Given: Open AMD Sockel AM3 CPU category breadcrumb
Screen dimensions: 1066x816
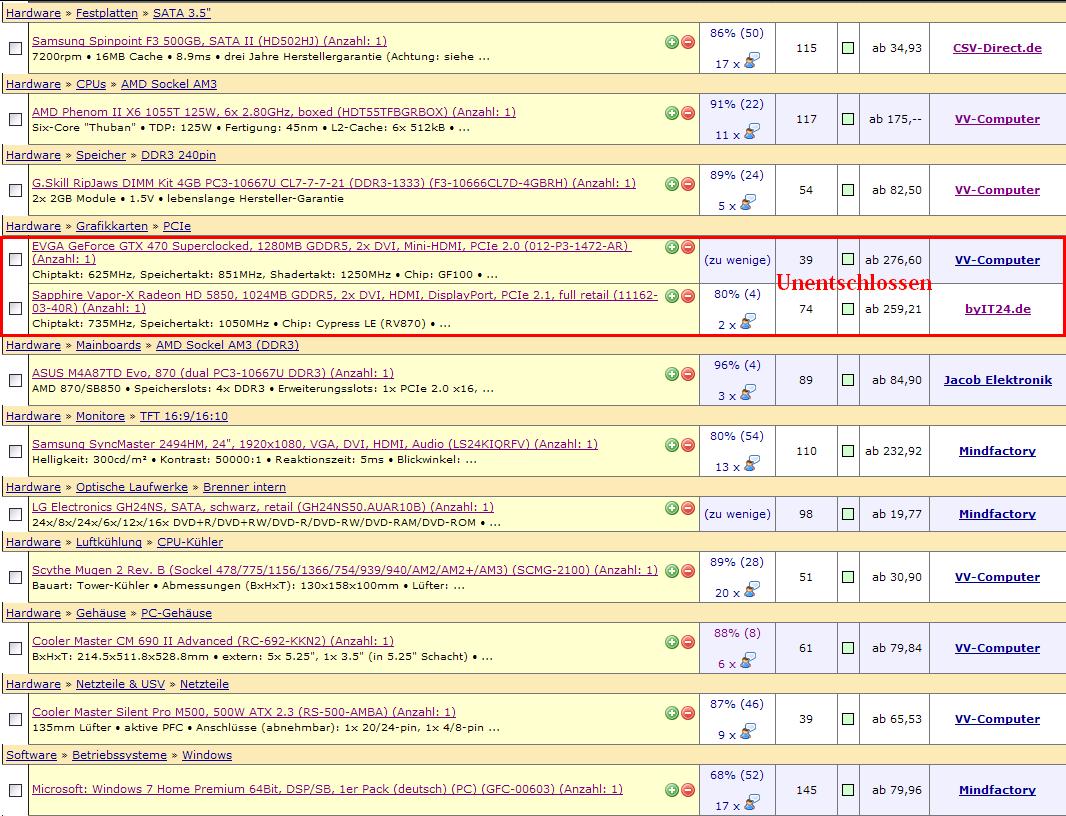Looking at the screenshot, I should 169,84.
